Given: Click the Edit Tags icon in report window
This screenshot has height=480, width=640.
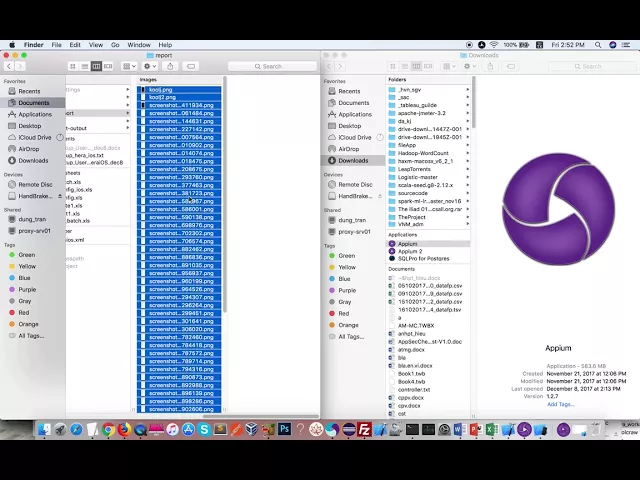Looking at the screenshot, I should click(x=191, y=66).
